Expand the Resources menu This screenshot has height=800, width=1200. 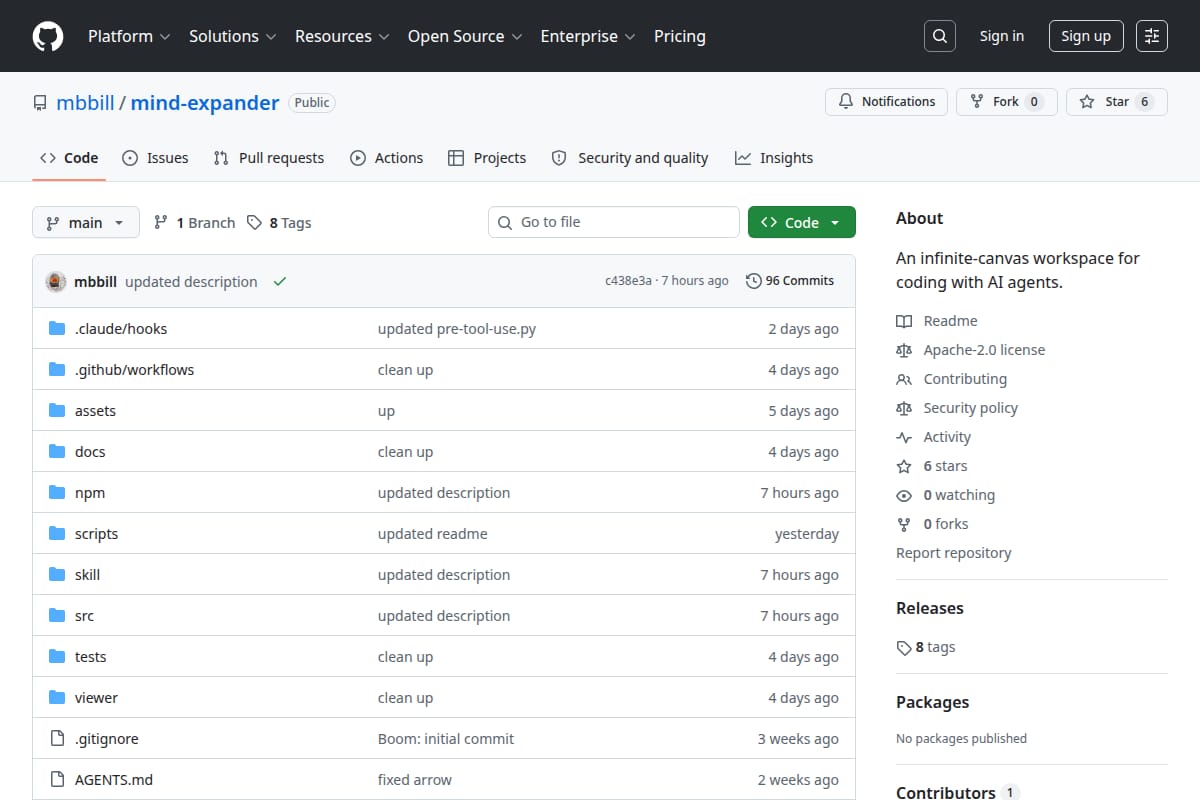tap(341, 36)
